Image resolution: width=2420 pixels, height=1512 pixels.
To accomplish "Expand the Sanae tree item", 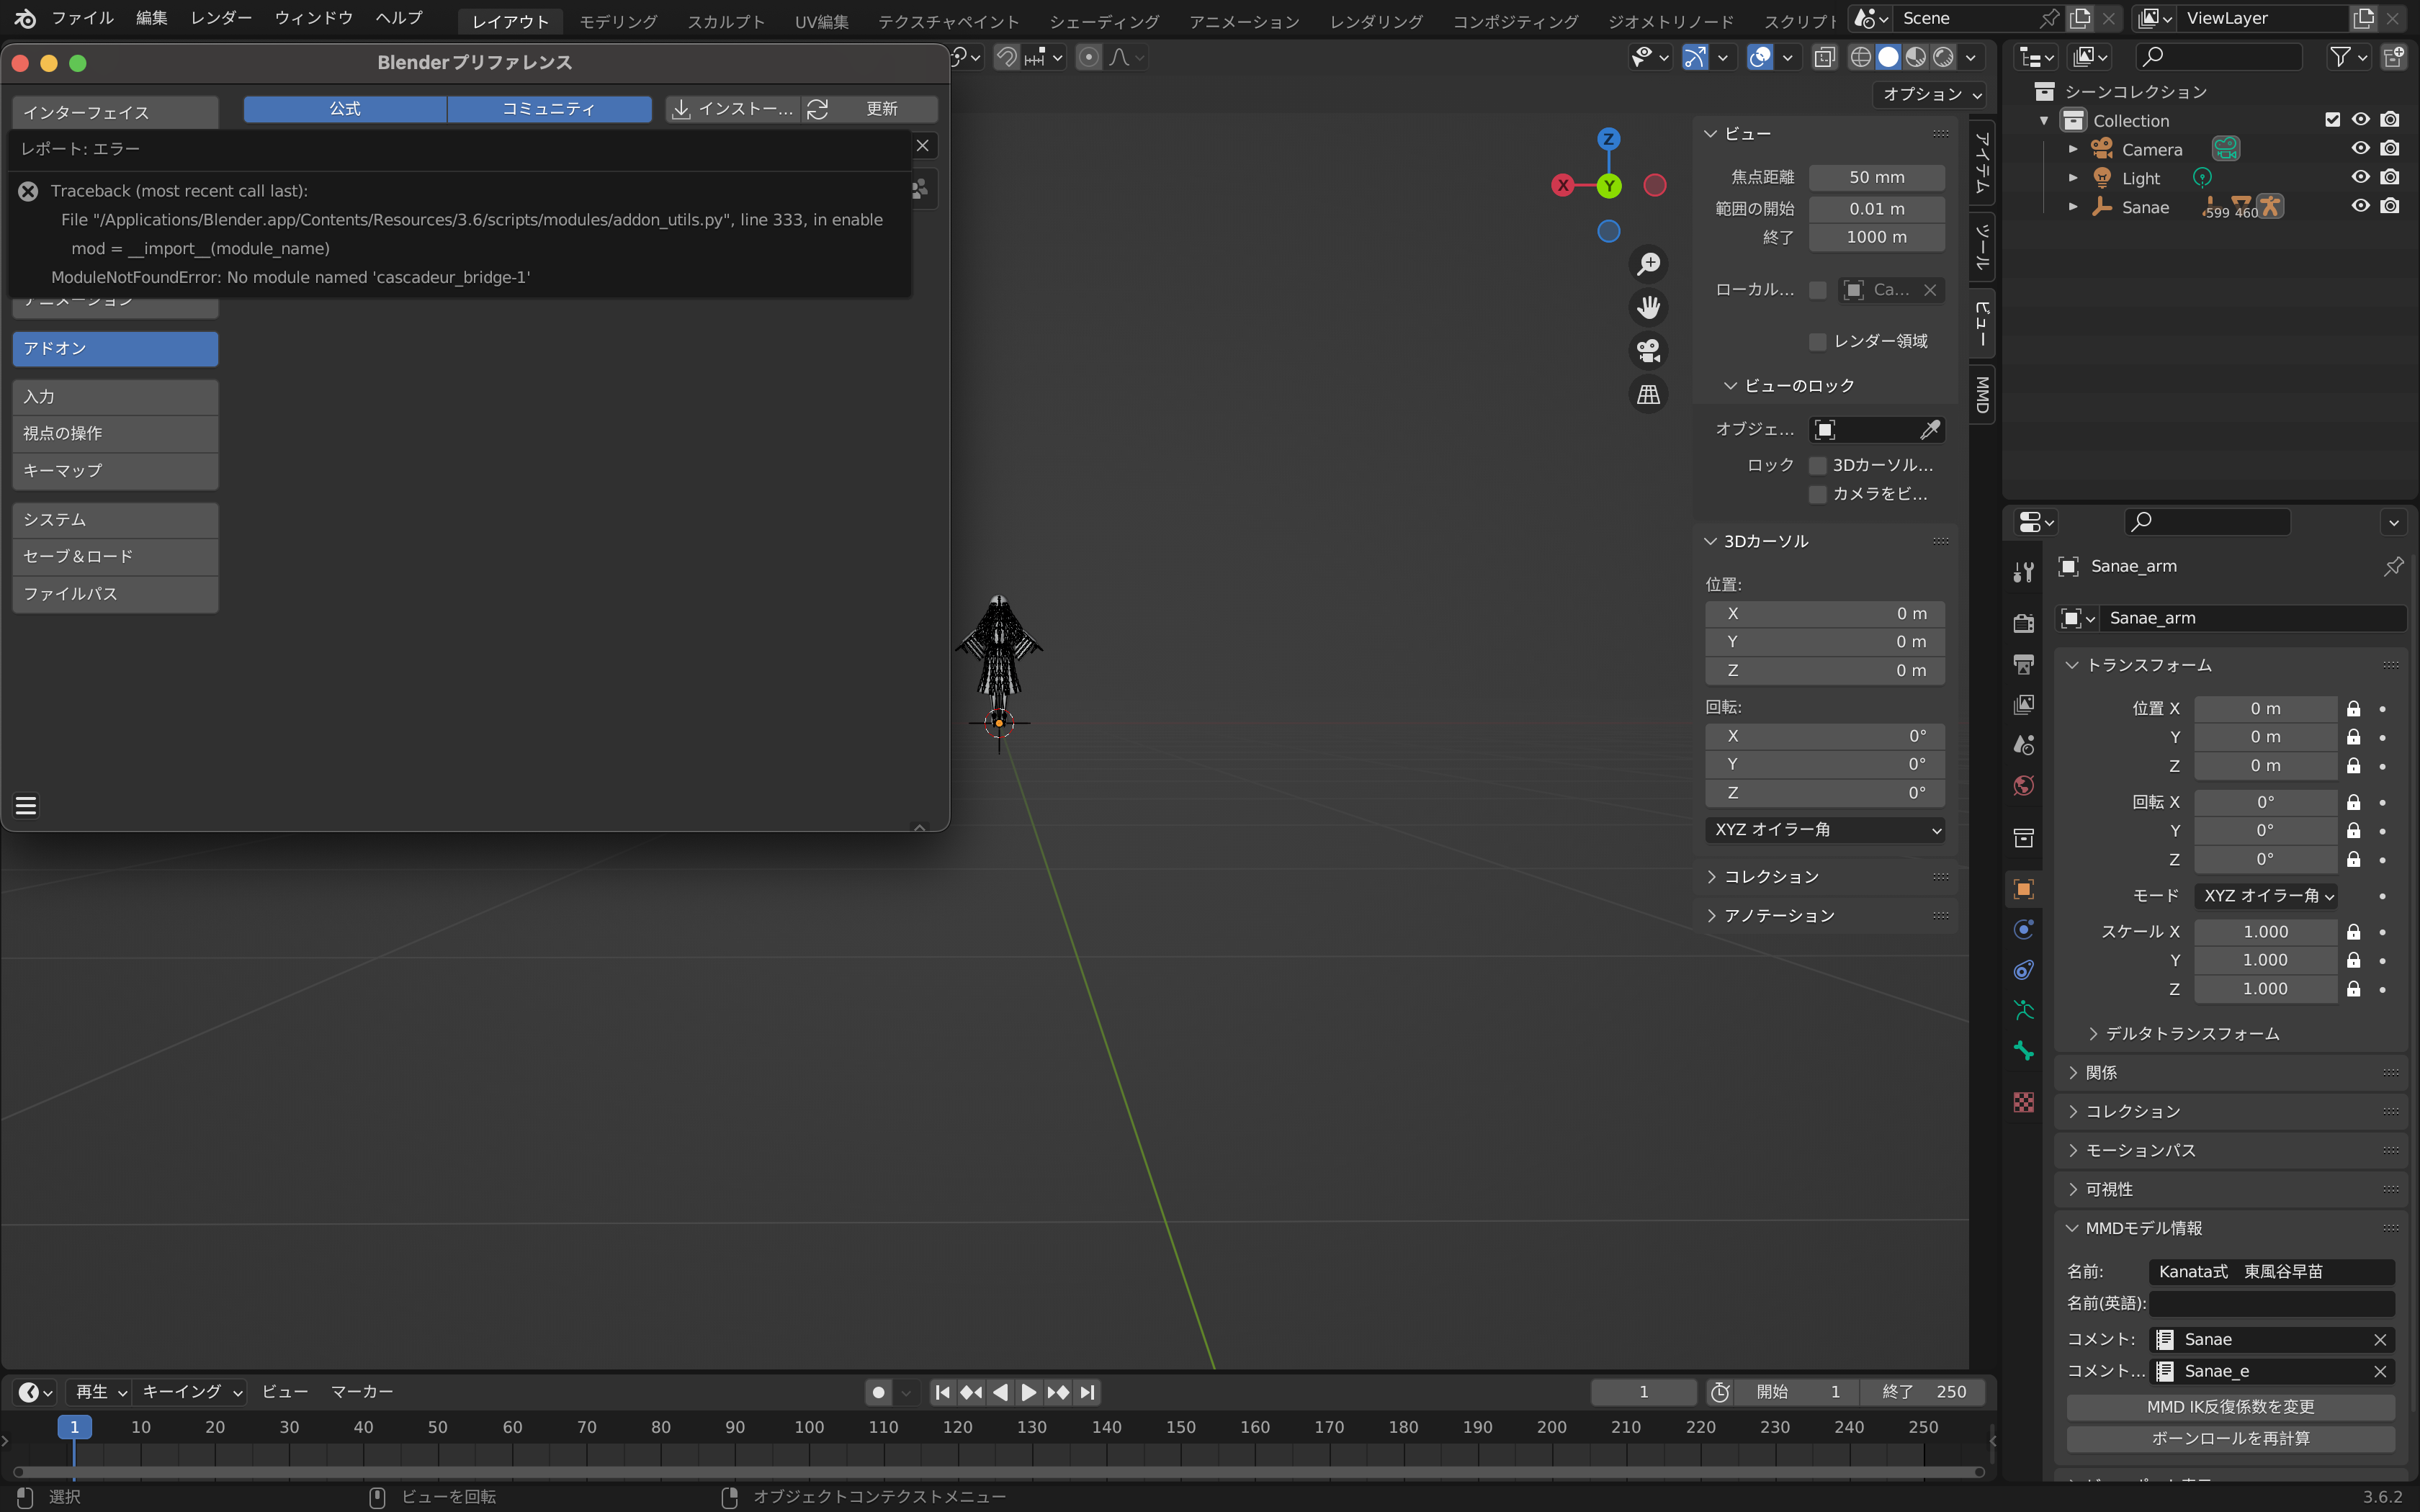I will (2073, 207).
